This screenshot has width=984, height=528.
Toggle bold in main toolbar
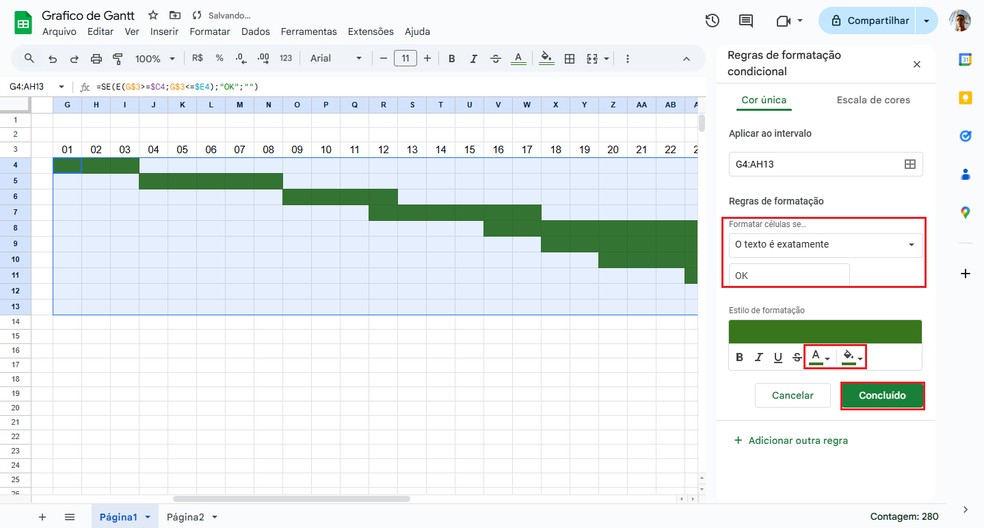tap(451, 58)
